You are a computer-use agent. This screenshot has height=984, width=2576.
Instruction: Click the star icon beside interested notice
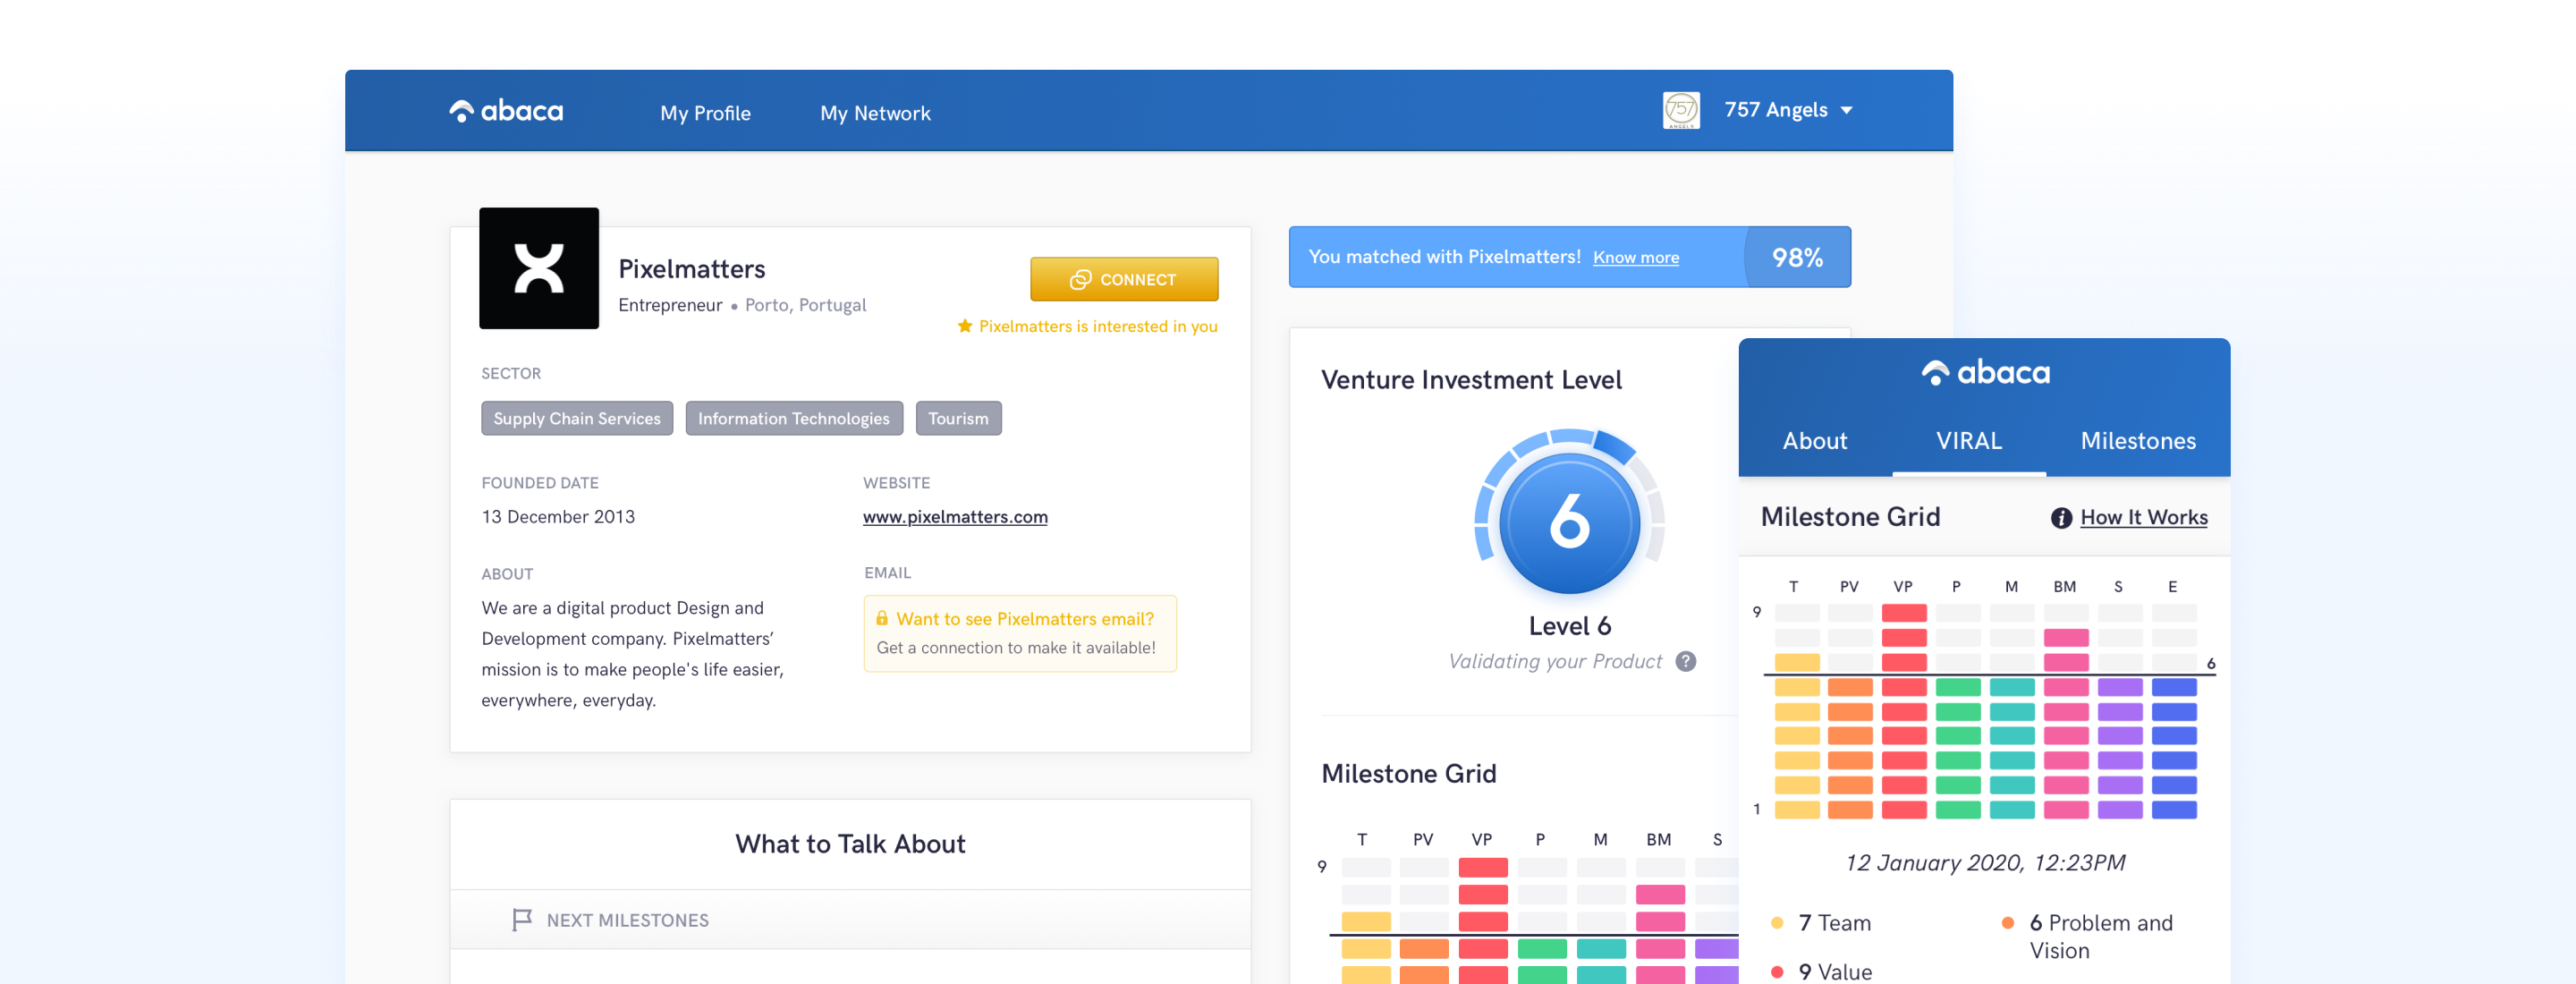click(964, 326)
